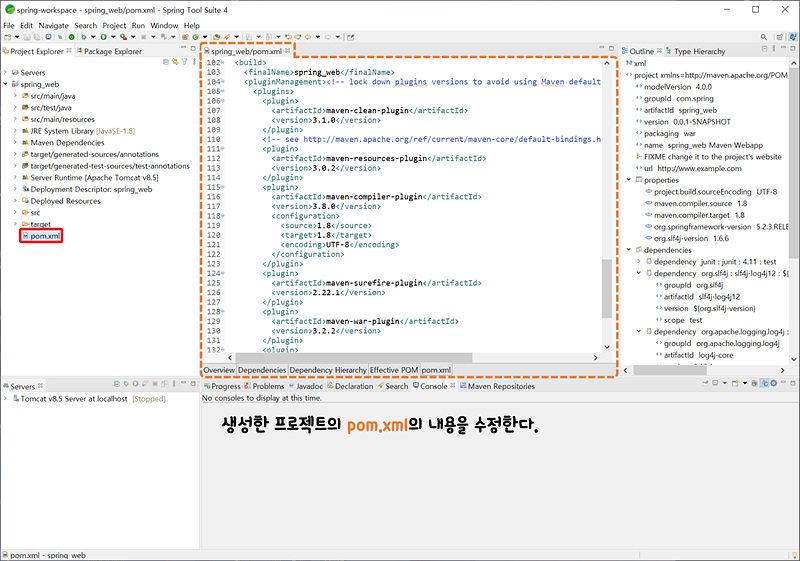Click the Servers view maximize icon
This screenshot has width=800, height=561.
click(193, 383)
